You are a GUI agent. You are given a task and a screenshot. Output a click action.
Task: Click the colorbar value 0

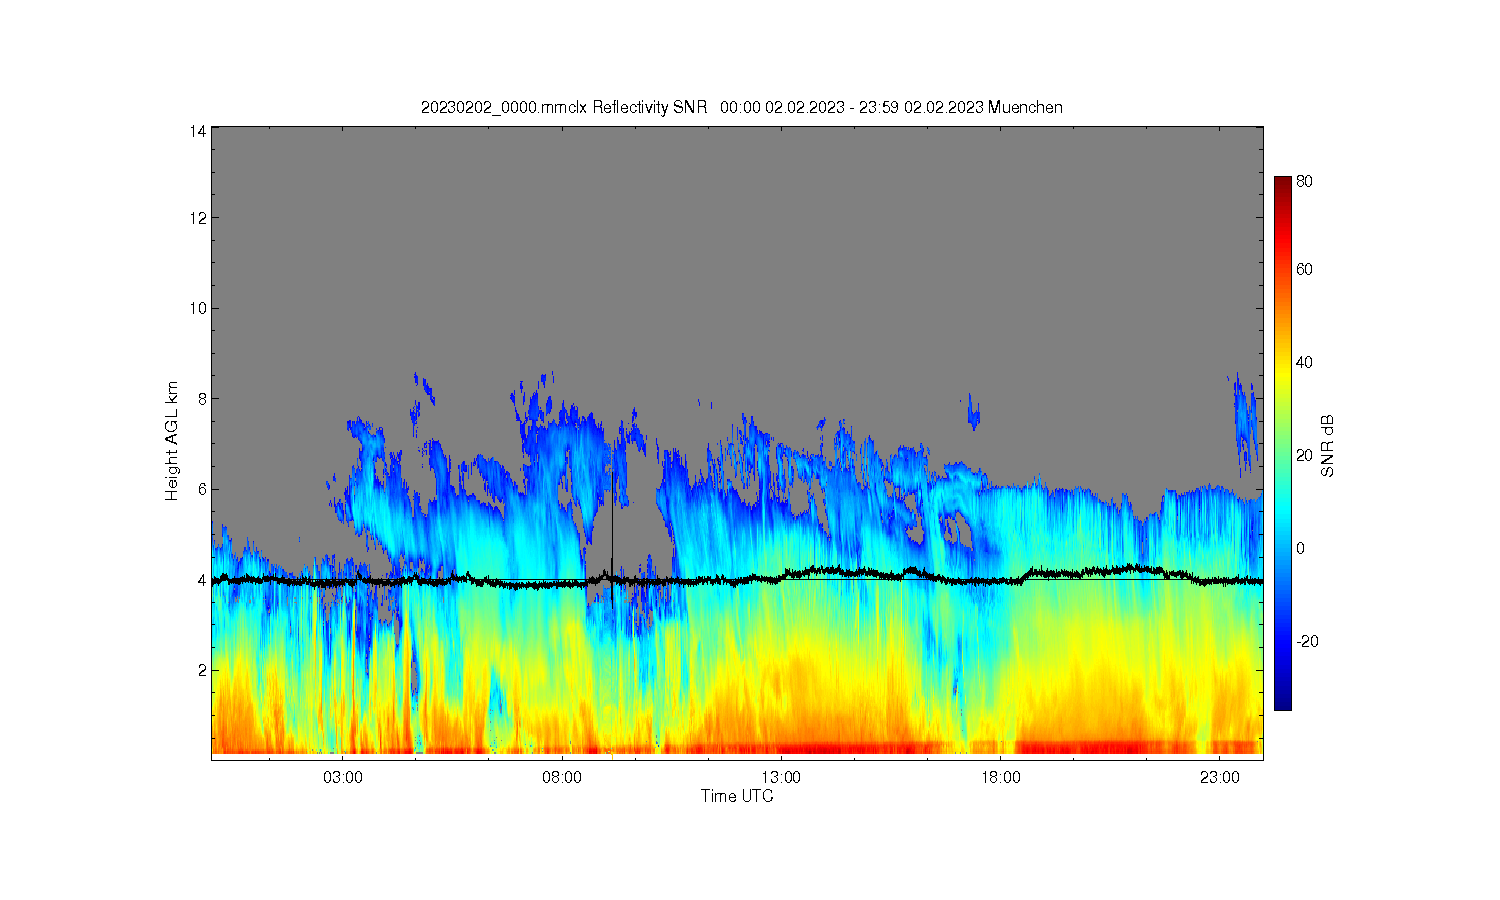point(1300,548)
